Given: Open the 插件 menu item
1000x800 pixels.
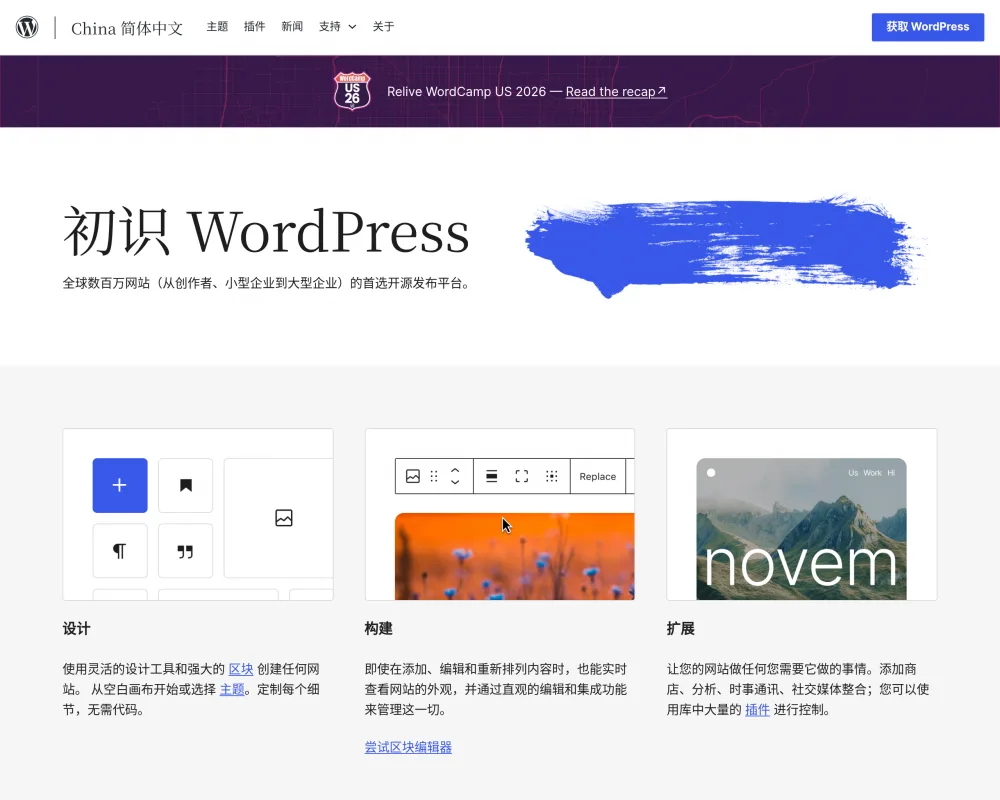Looking at the screenshot, I should click(x=254, y=27).
